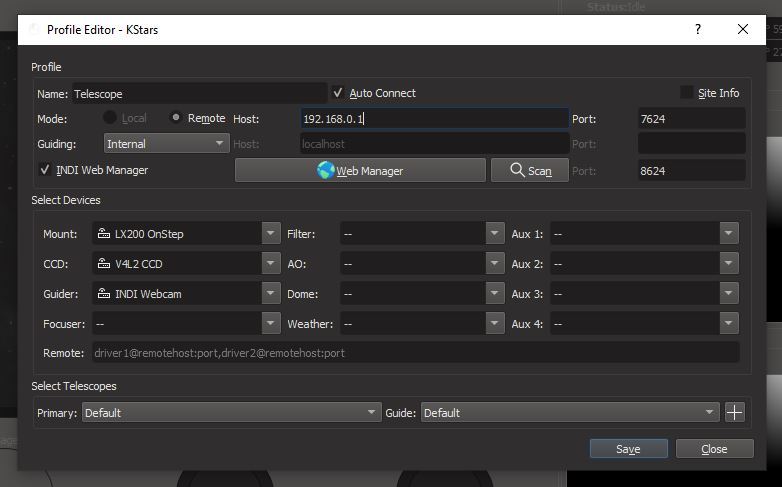Click the Port field showing 7624
This screenshot has height=487, width=782.
click(691, 119)
